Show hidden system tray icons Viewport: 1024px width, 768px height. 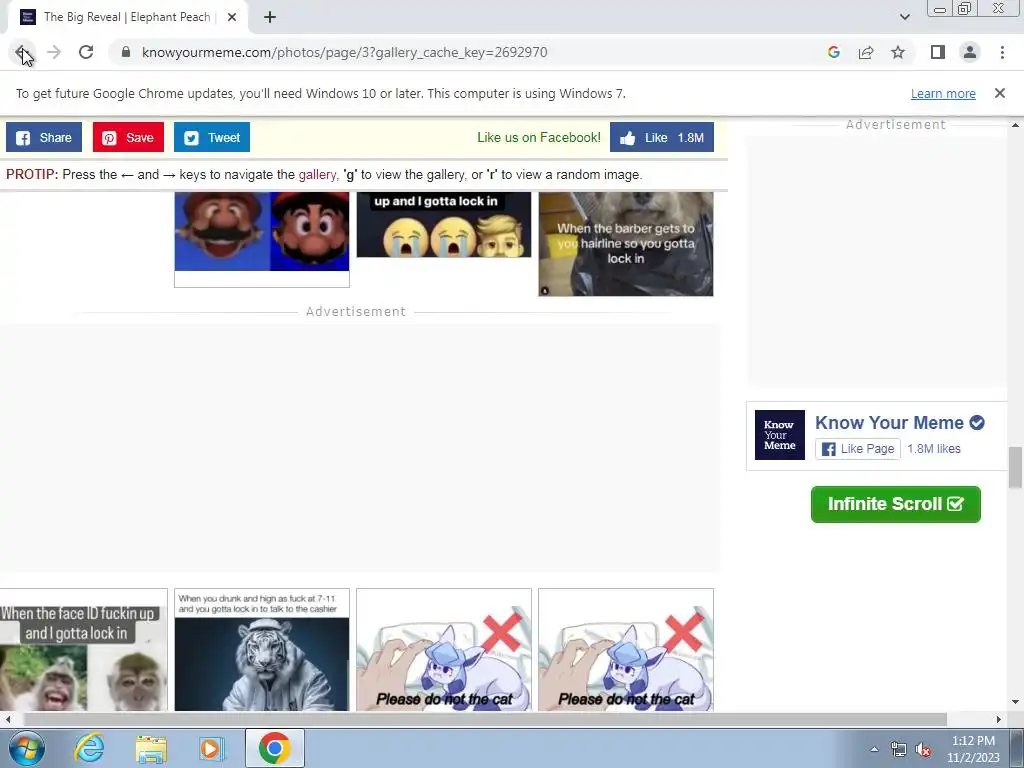[x=874, y=749]
